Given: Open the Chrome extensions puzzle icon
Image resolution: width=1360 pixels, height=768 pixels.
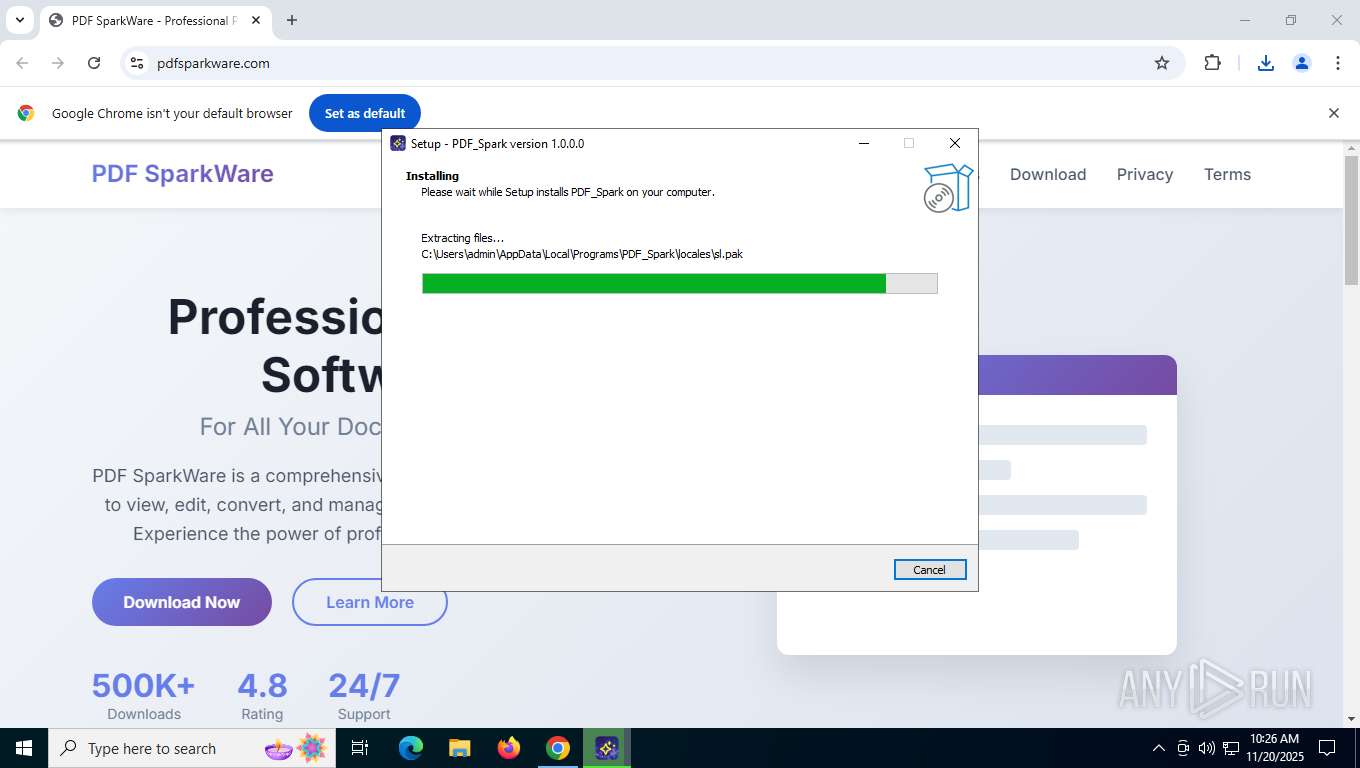Looking at the screenshot, I should (x=1212, y=63).
